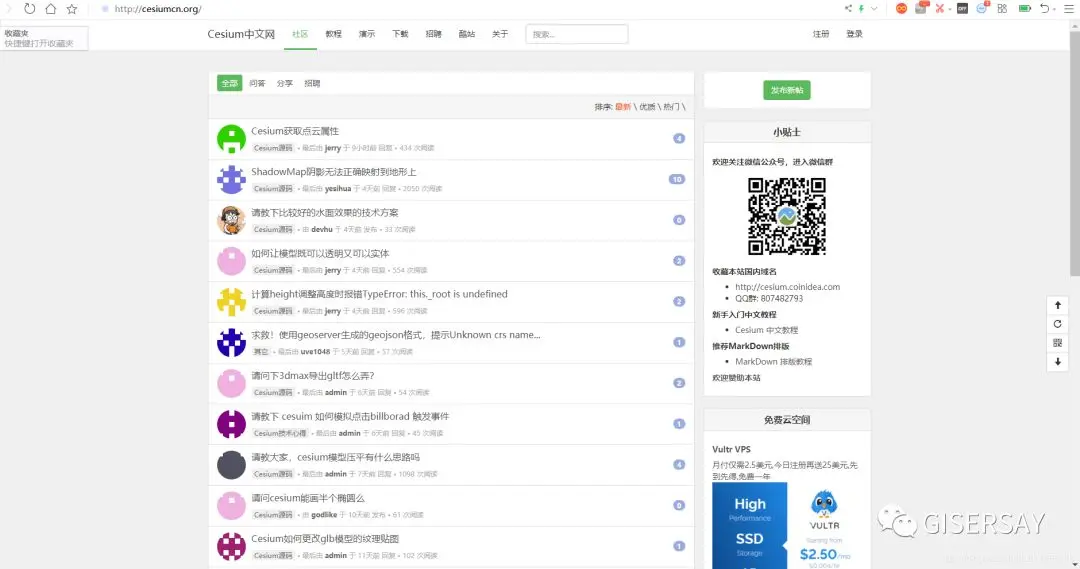Viewport: 1080px width, 569px height.
Task: Open user godlike's profile link
Action: pyautogui.click(x=324, y=515)
